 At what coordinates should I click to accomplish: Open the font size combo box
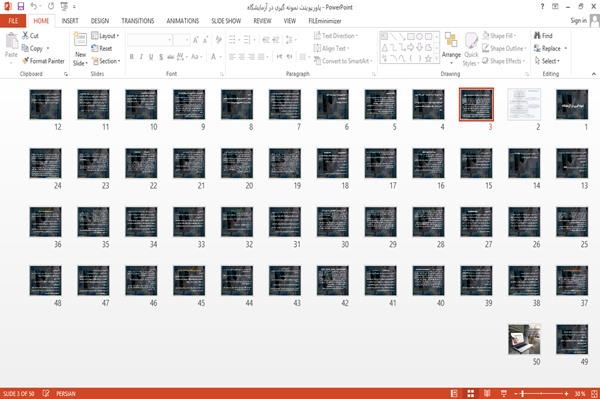181,39
